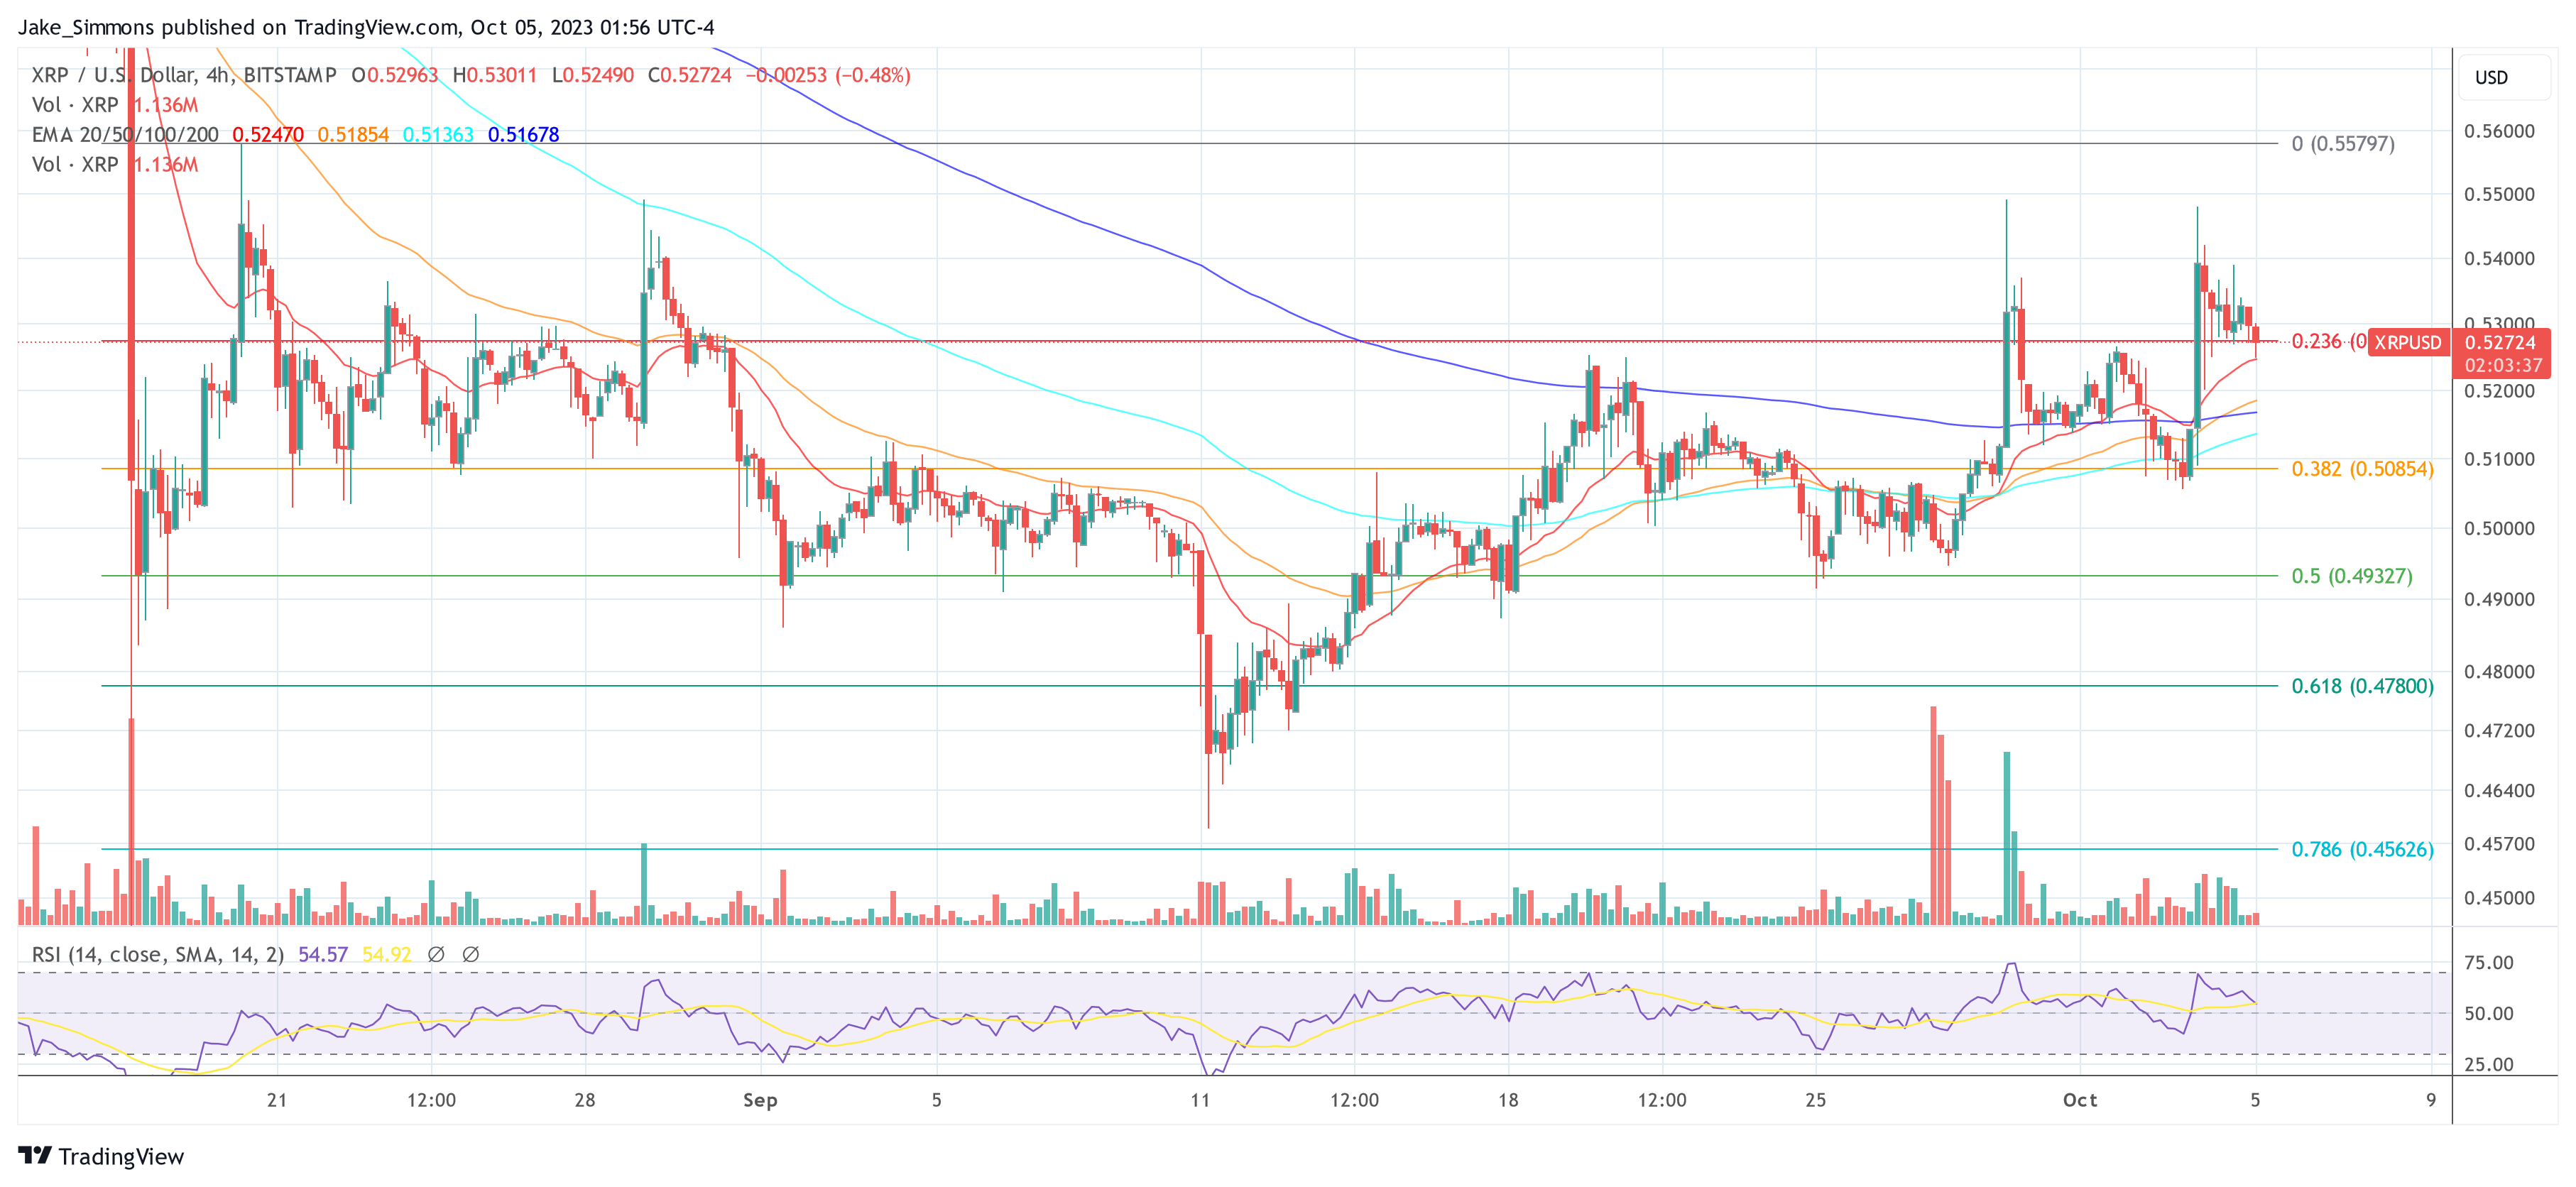Image resolution: width=2576 pixels, height=1187 pixels.
Task: Click the 0.47200 price axis label
Action: click(2499, 730)
